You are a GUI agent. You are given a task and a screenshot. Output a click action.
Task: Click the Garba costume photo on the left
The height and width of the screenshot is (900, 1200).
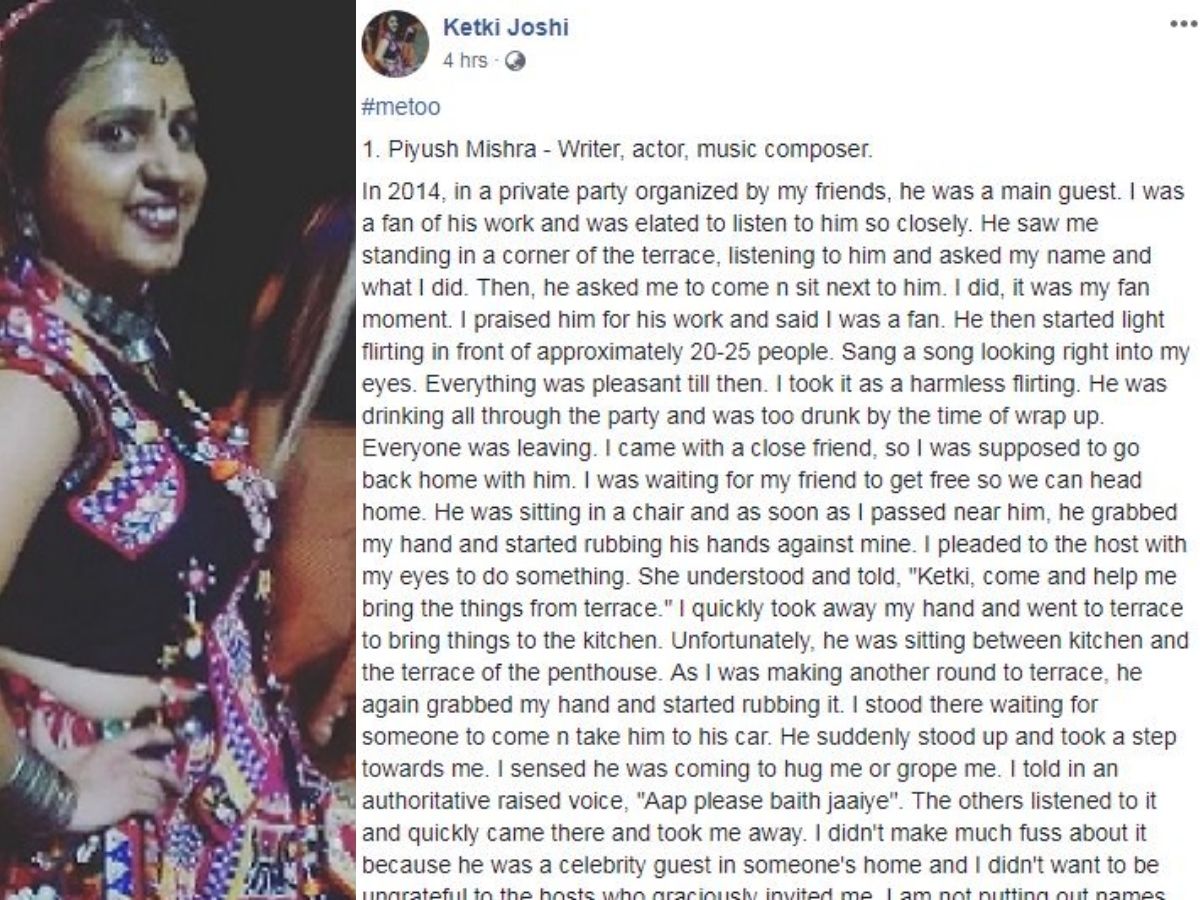click(x=180, y=450)
